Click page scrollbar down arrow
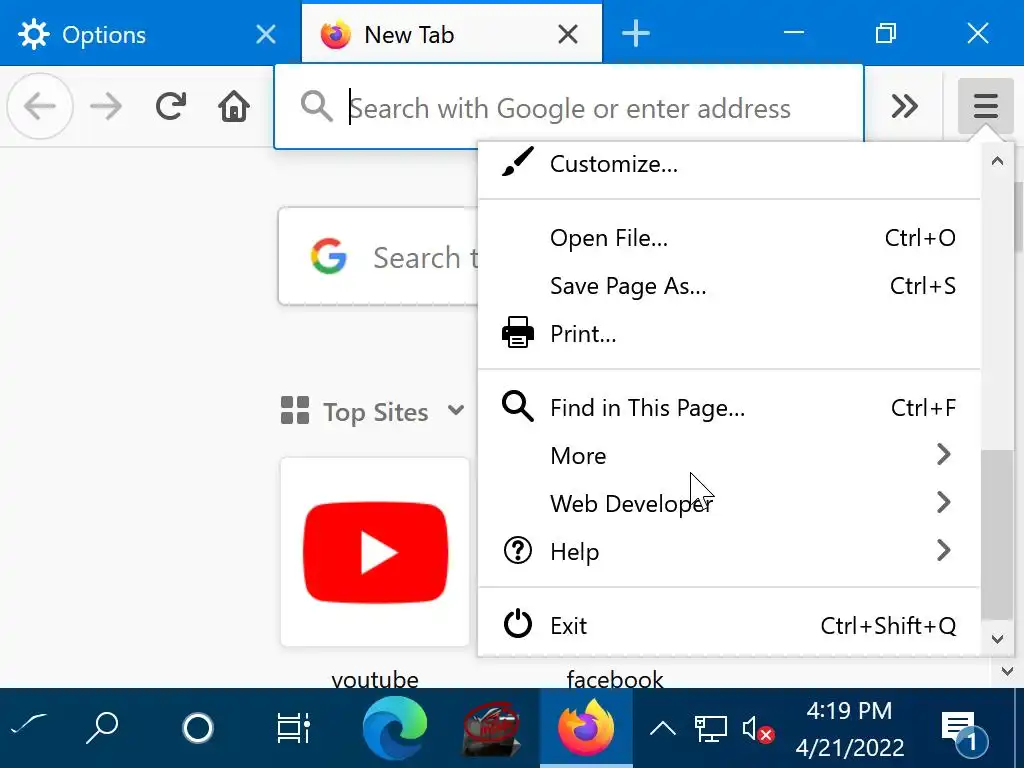The height and width of the screenshot is (768, 1024). pyautogui.click(x=1007, y=671)
